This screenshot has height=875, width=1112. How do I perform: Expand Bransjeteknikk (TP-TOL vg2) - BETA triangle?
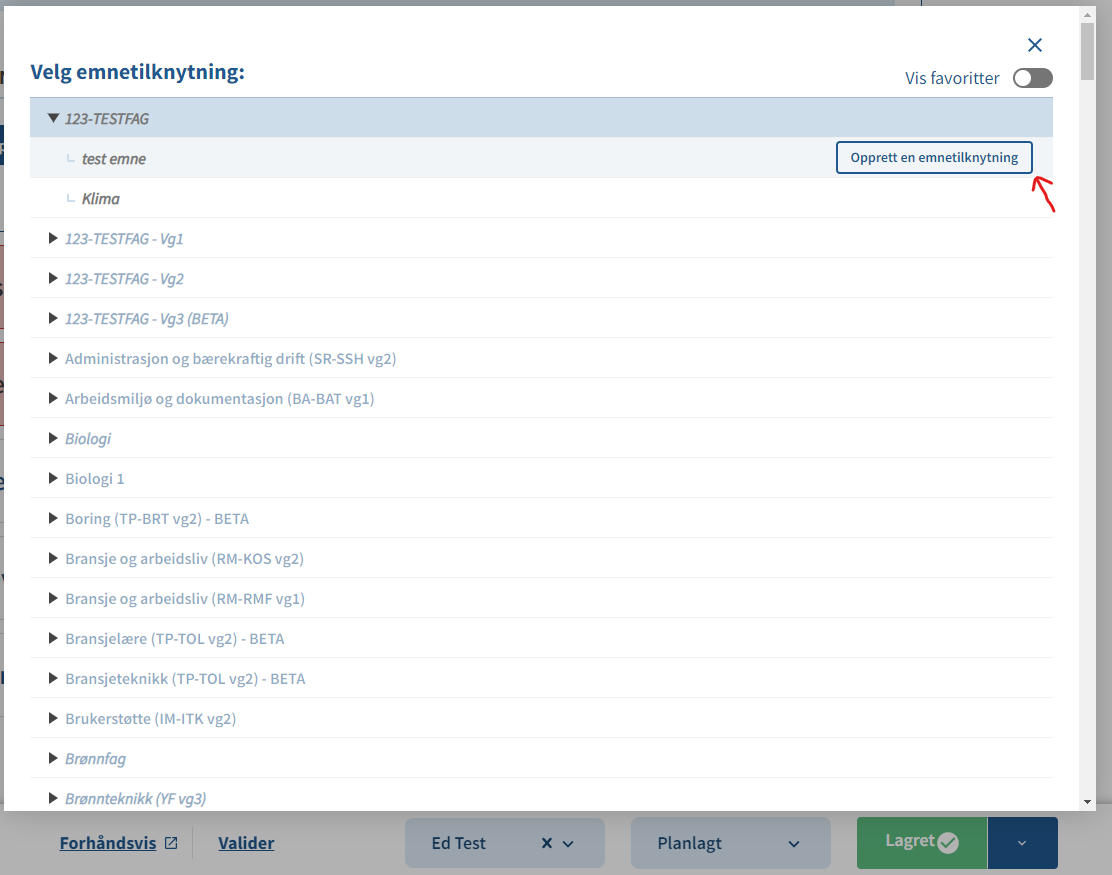tap(53, 679)
